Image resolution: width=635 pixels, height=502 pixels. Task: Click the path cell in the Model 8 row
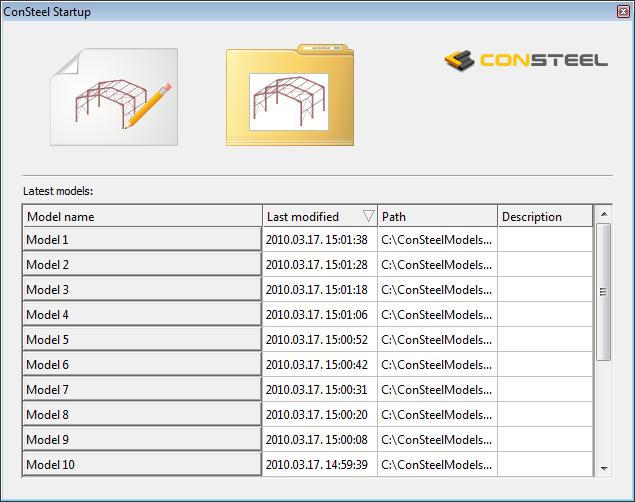pos(437,415)
